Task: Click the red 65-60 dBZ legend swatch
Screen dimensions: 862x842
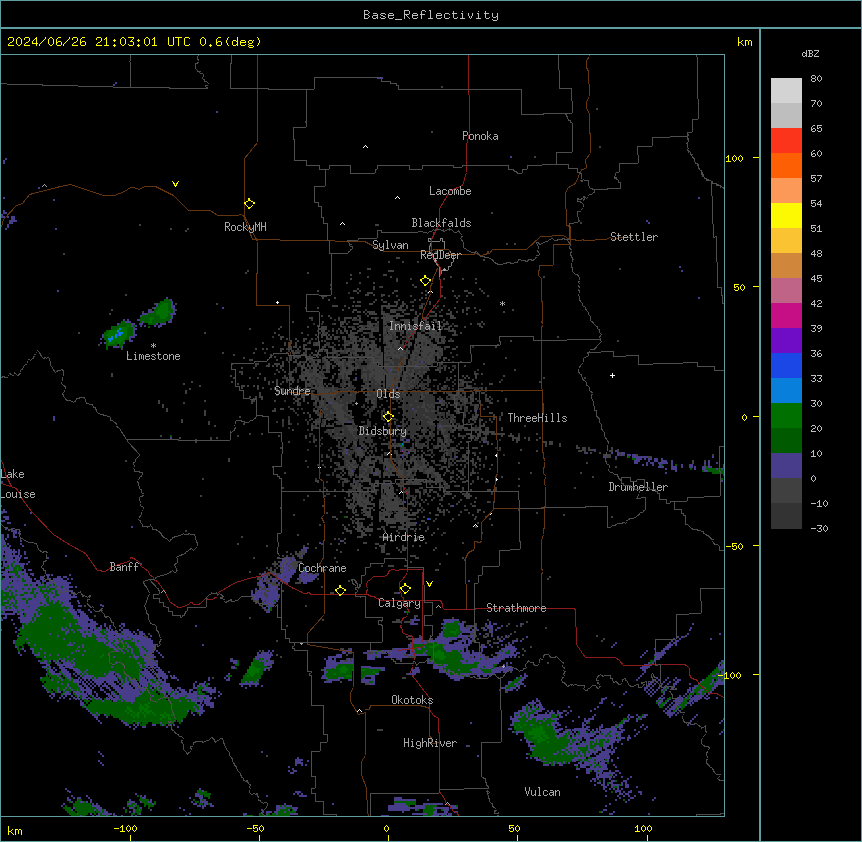Action: (786, 140)
